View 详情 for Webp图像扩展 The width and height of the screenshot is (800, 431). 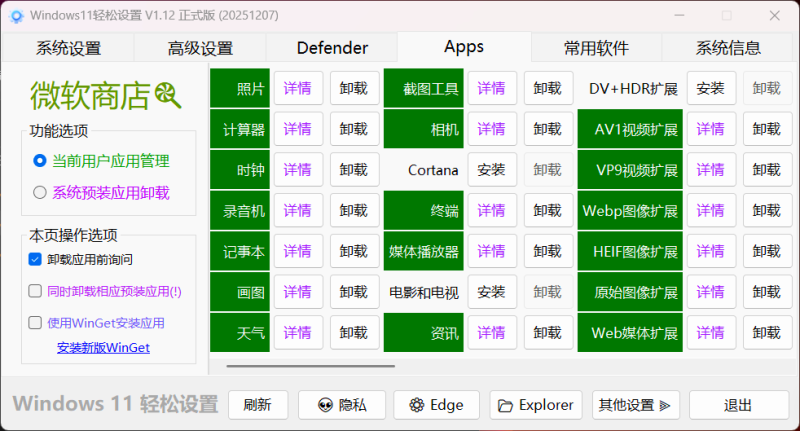tap(711, 211)
